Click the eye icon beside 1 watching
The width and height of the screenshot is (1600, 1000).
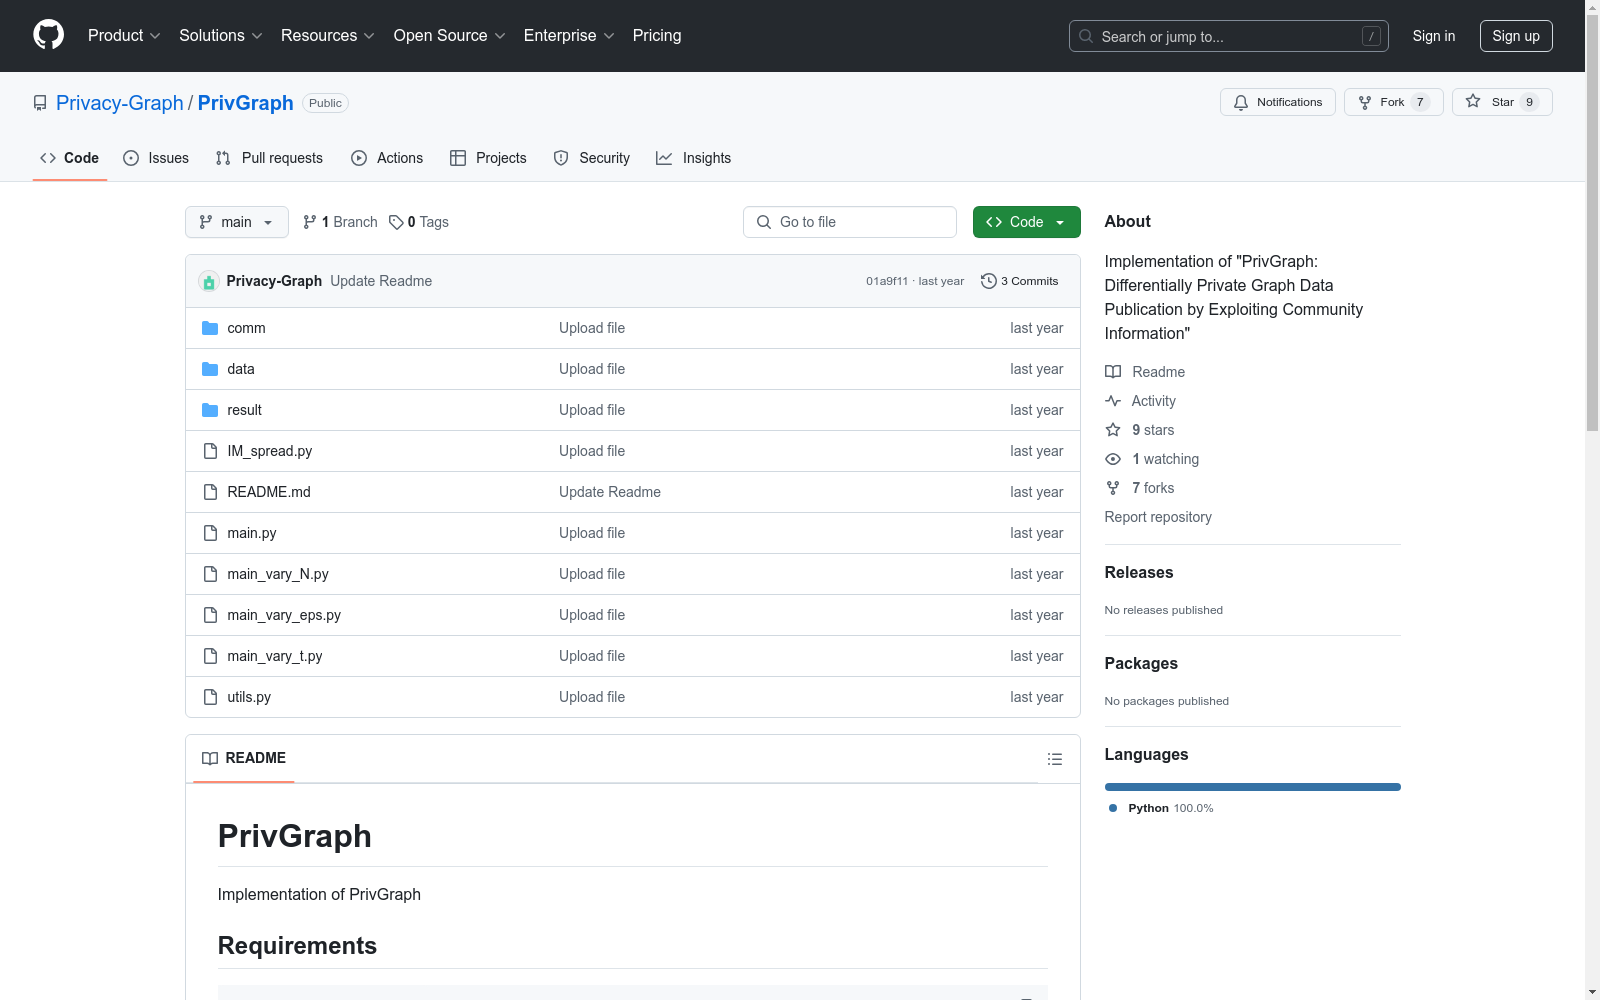(x=1113, y=459)
